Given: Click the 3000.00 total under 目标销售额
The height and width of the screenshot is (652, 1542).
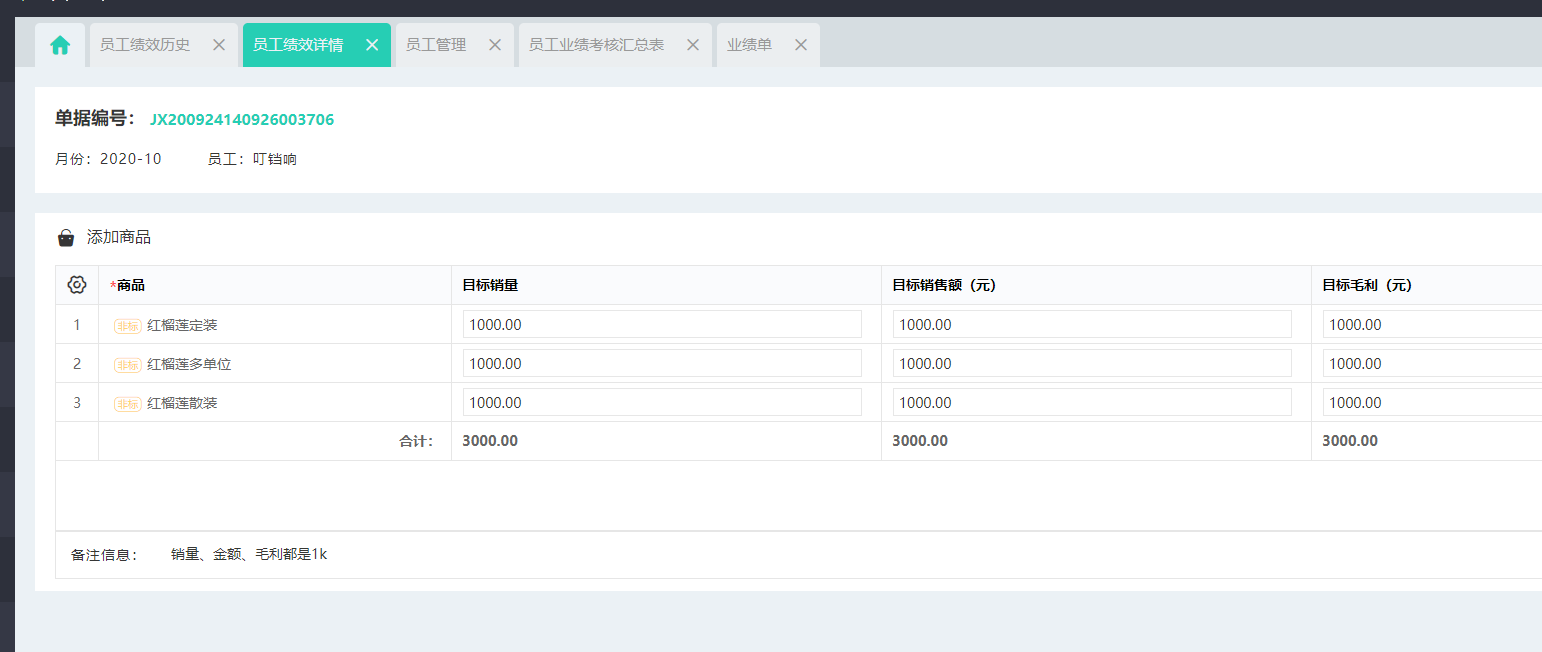Looking at the screenshot, I should pyautogui.click(x=920, y=441).
